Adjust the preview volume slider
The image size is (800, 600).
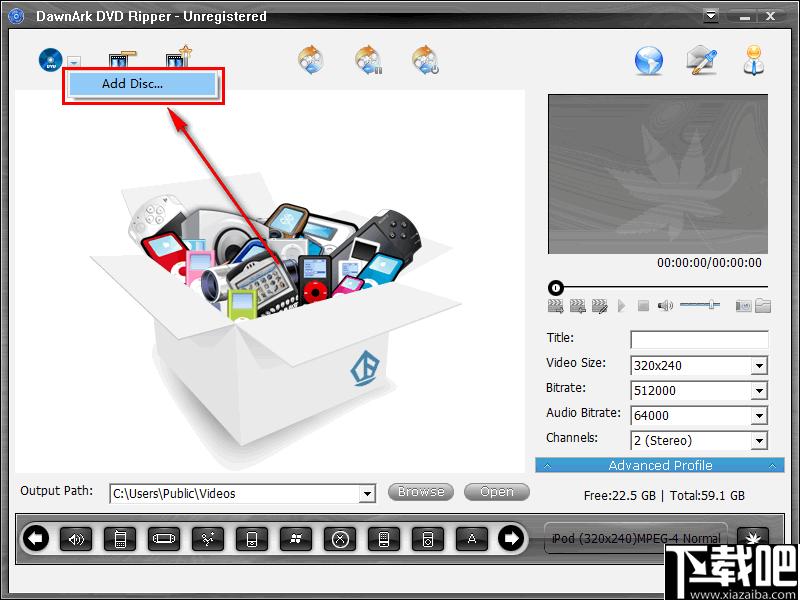tap(700, 305)
